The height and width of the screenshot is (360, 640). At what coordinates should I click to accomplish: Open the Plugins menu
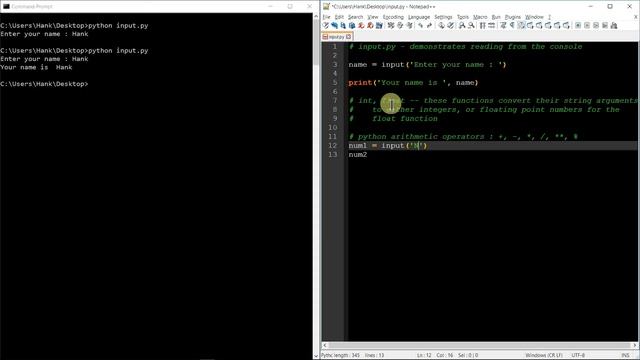[513, 17]
